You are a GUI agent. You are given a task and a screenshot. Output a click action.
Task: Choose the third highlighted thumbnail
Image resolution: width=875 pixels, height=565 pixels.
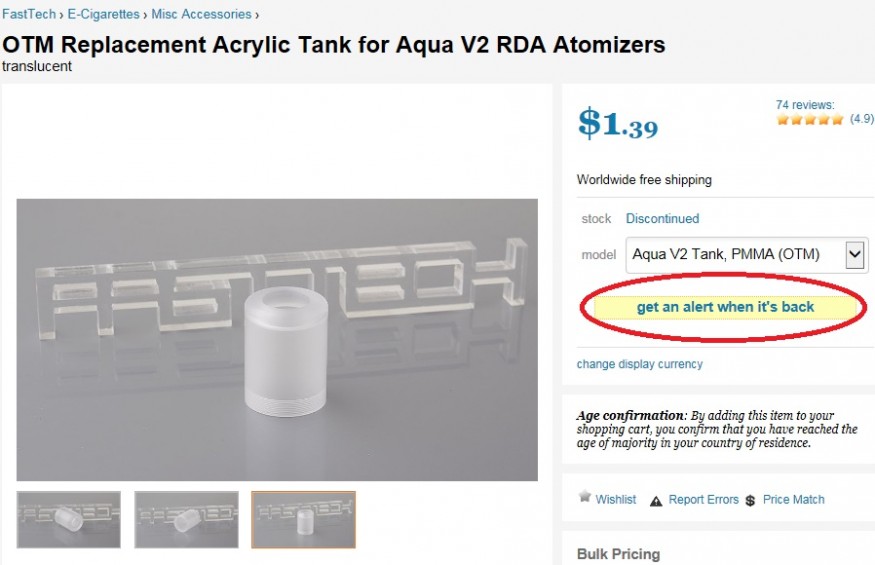pos(303,519)
